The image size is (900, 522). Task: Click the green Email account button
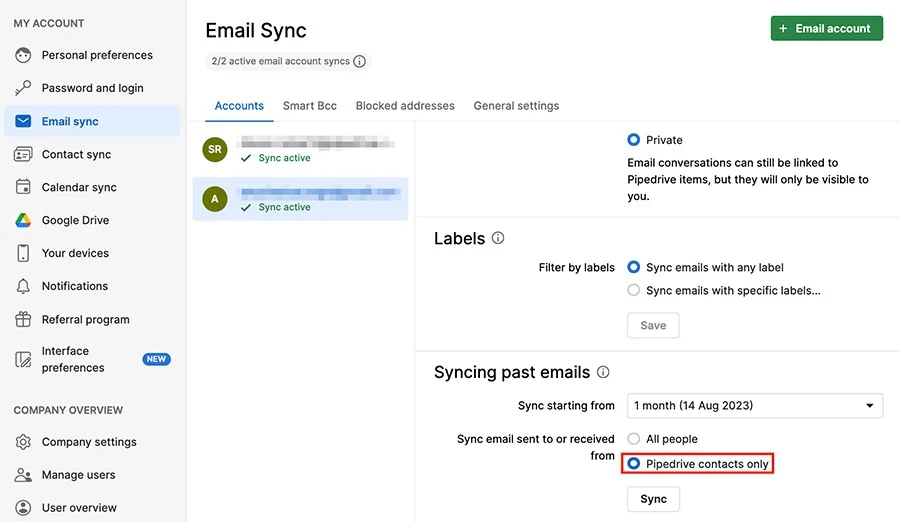827,28
